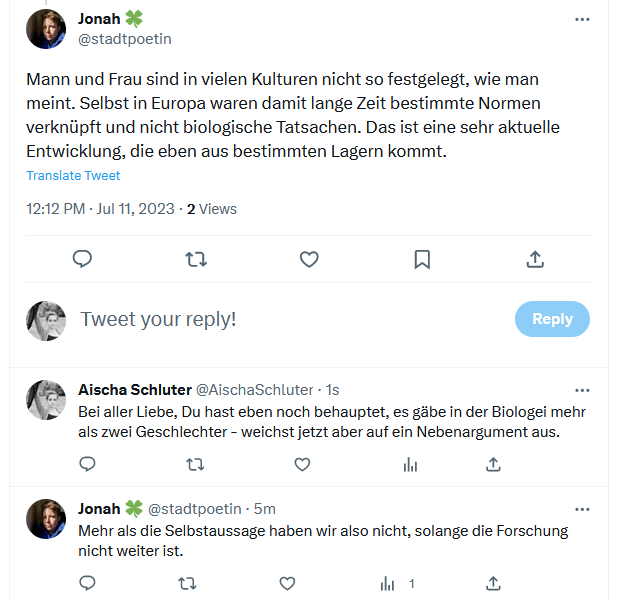View analytics on Jonah's bottom reply

pos(388,583)
